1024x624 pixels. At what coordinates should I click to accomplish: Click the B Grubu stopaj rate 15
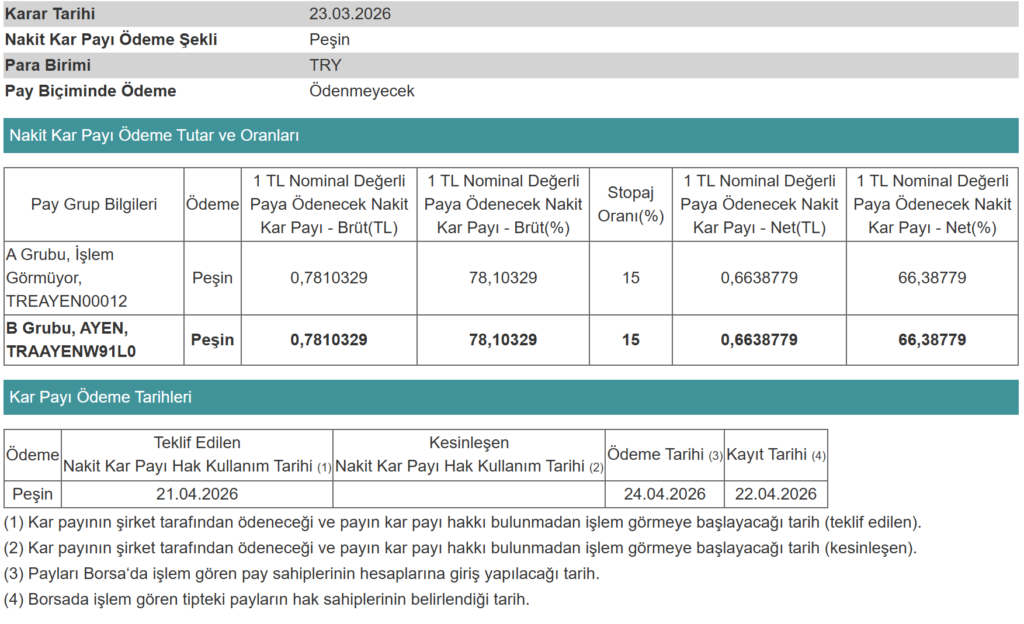coord(630,340)
